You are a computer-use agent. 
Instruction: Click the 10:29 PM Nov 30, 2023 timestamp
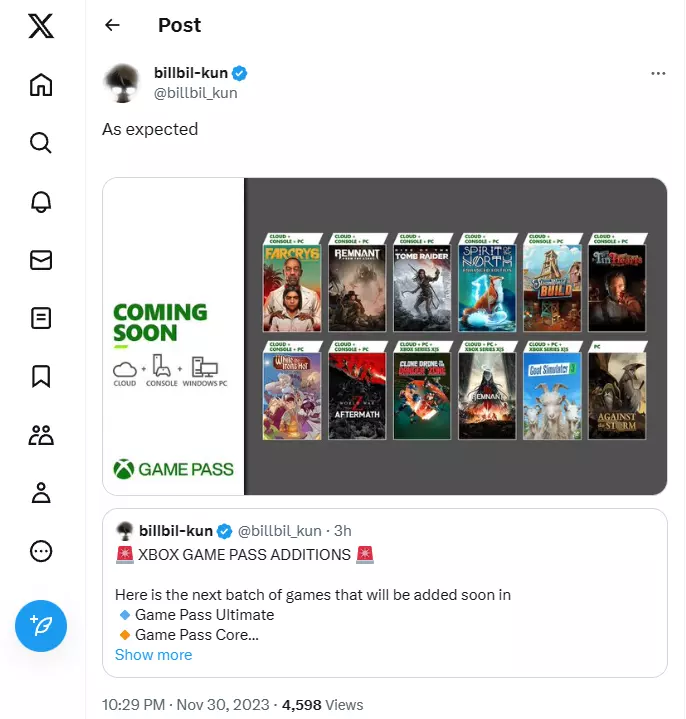pyautogui.click(x=186, y=704)
